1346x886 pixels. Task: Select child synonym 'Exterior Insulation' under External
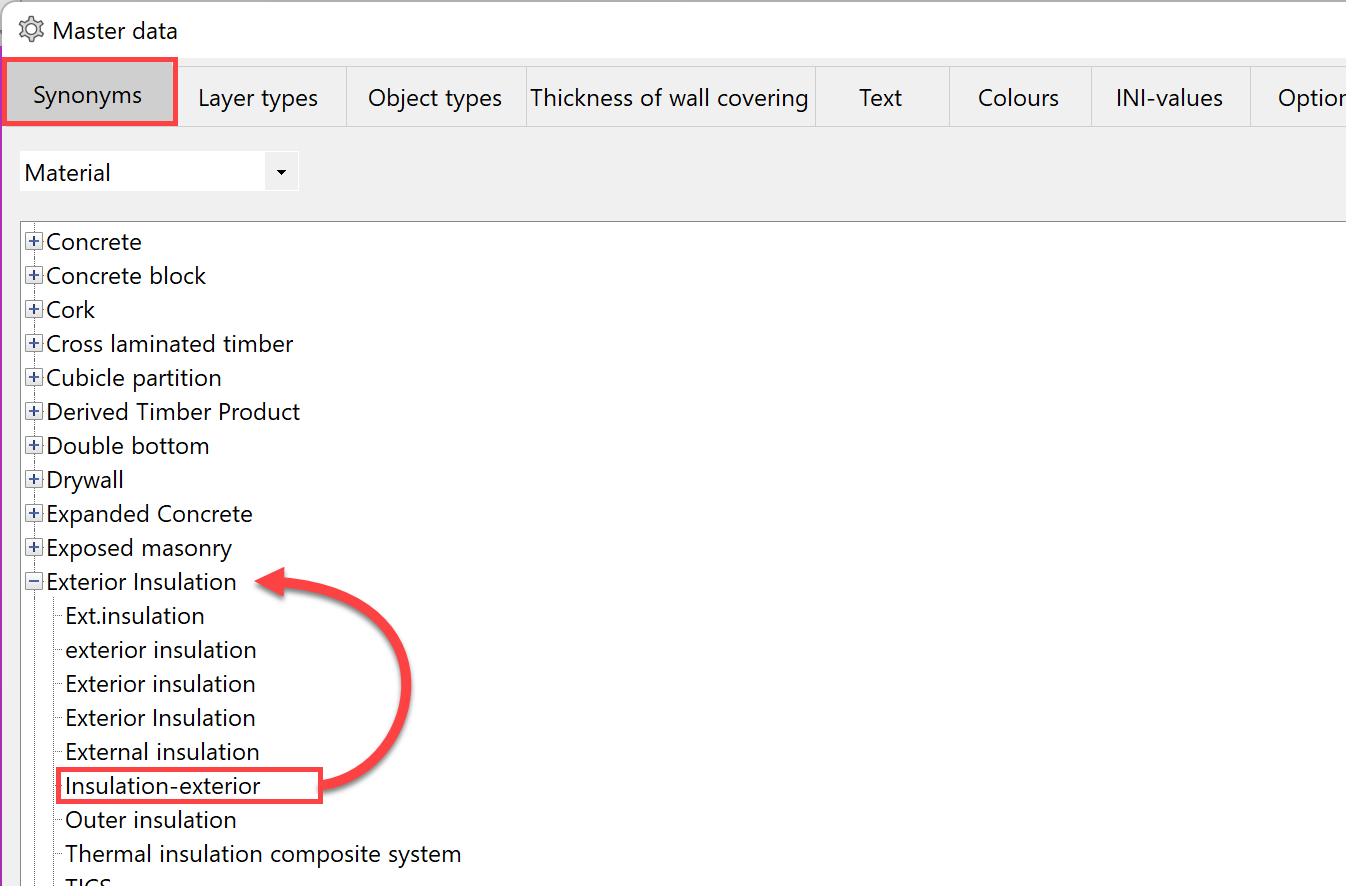(160, 718)
